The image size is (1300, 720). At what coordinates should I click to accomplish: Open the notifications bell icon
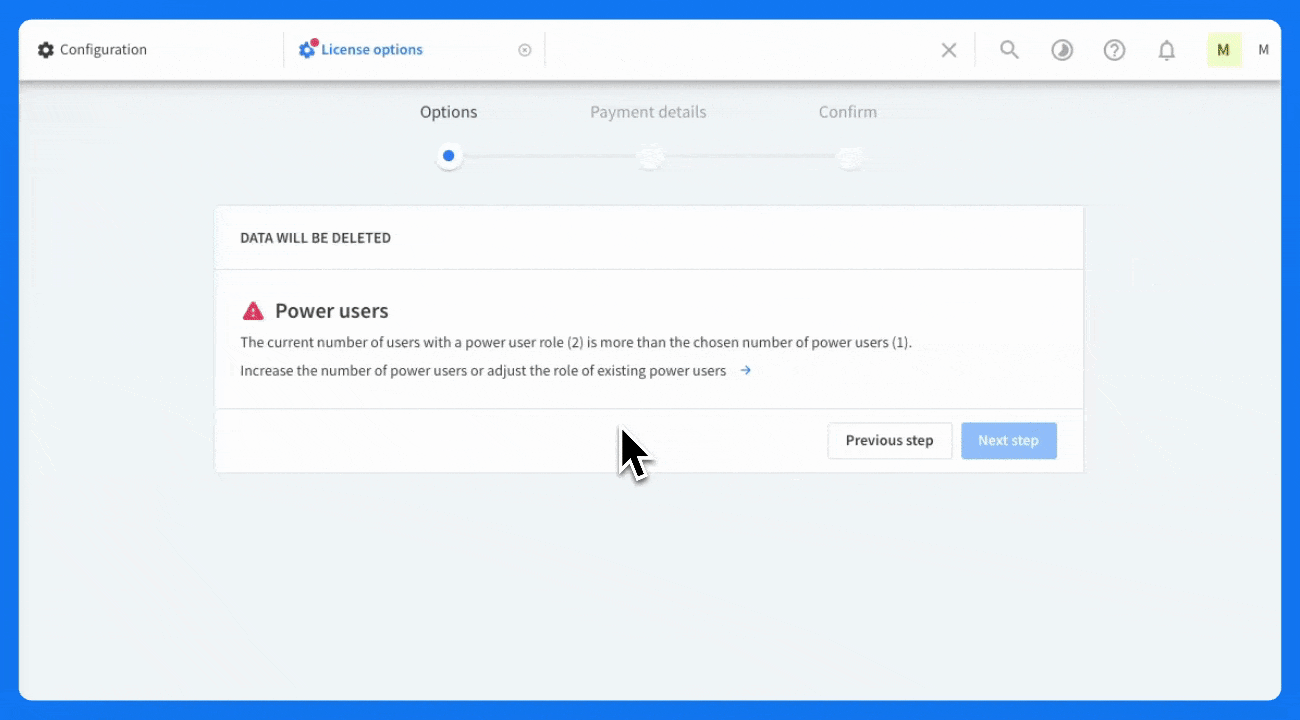point(1166,50)
